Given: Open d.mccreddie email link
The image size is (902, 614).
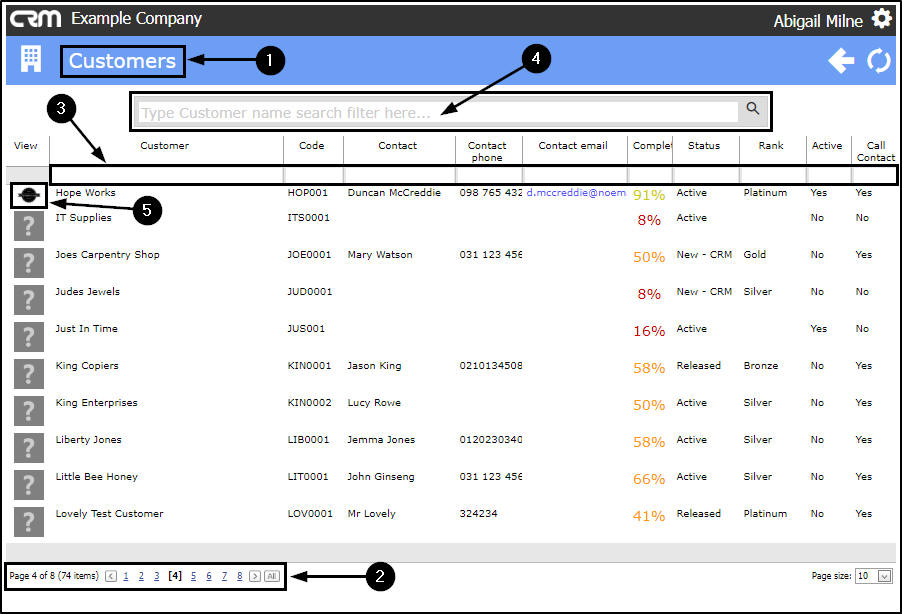Looking at the screenshot, I should [576, 193].
